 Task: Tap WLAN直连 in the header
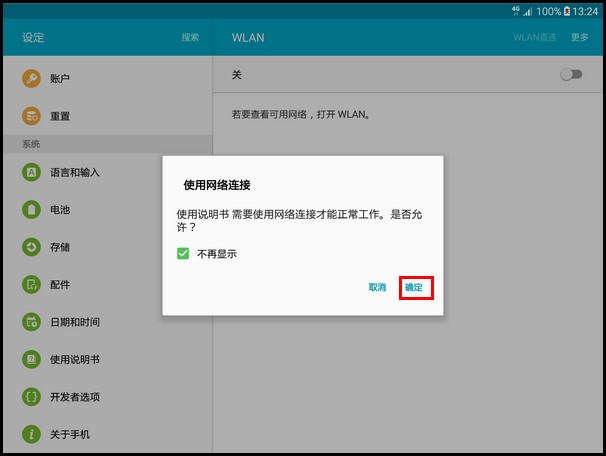[535, 37]
